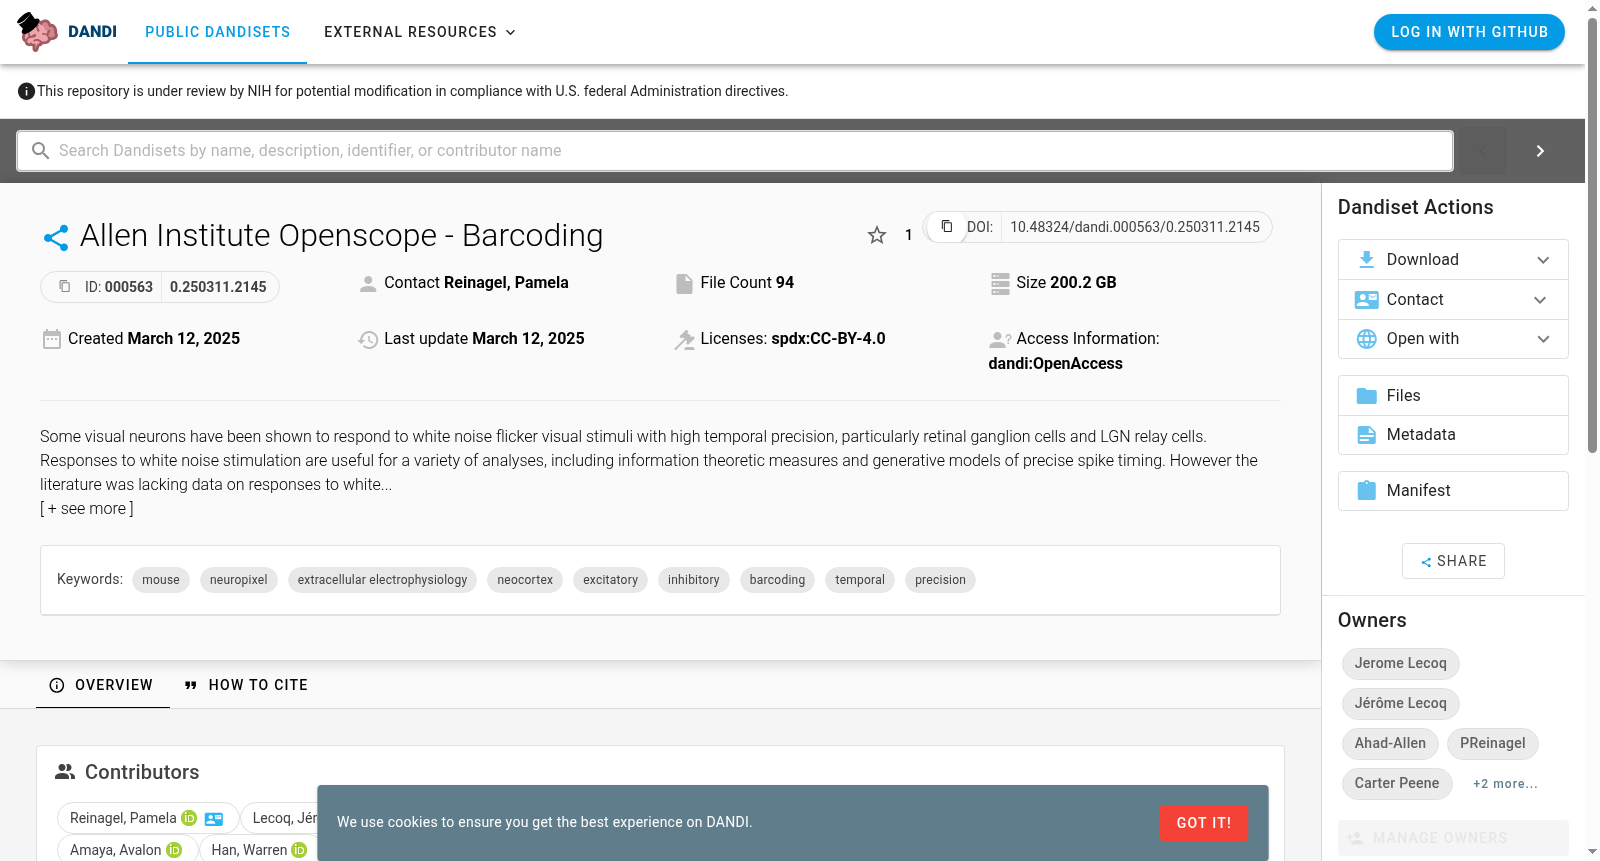Select the Carter Peene owner chip
This screenshot has width=1600, height=861.
[x=1397, y=783]
